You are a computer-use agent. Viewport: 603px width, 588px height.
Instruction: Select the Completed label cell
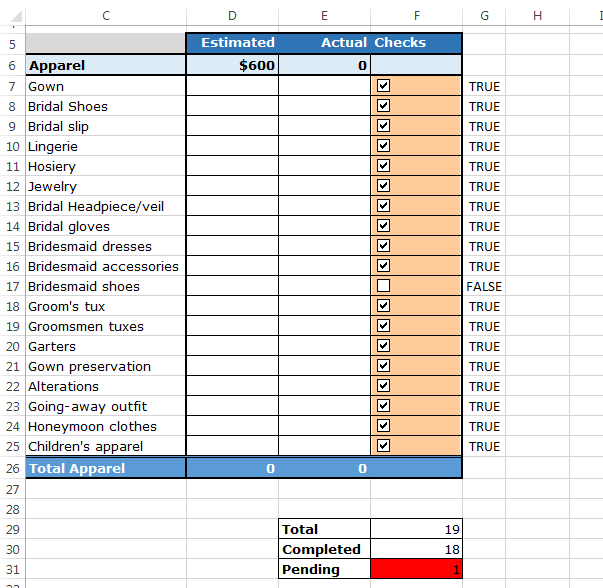pyautogui.click(x=325, y=549)
